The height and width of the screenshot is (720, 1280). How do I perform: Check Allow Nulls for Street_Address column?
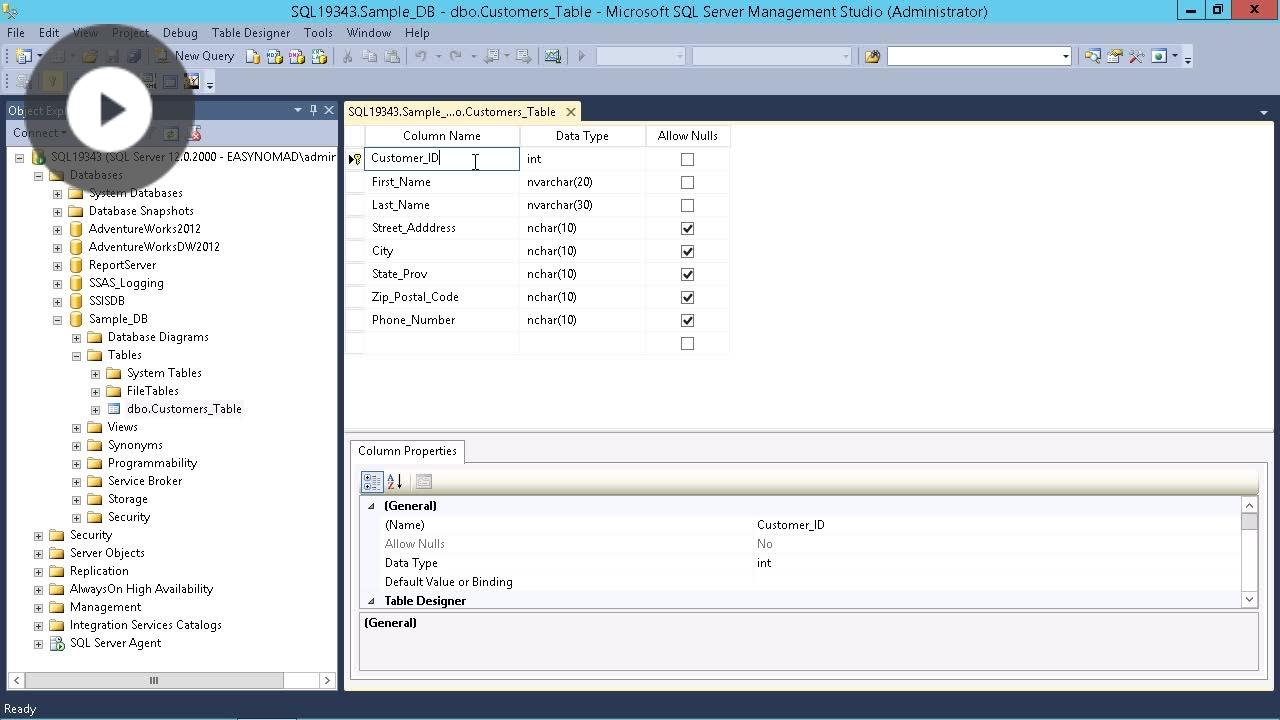[687, 228]
